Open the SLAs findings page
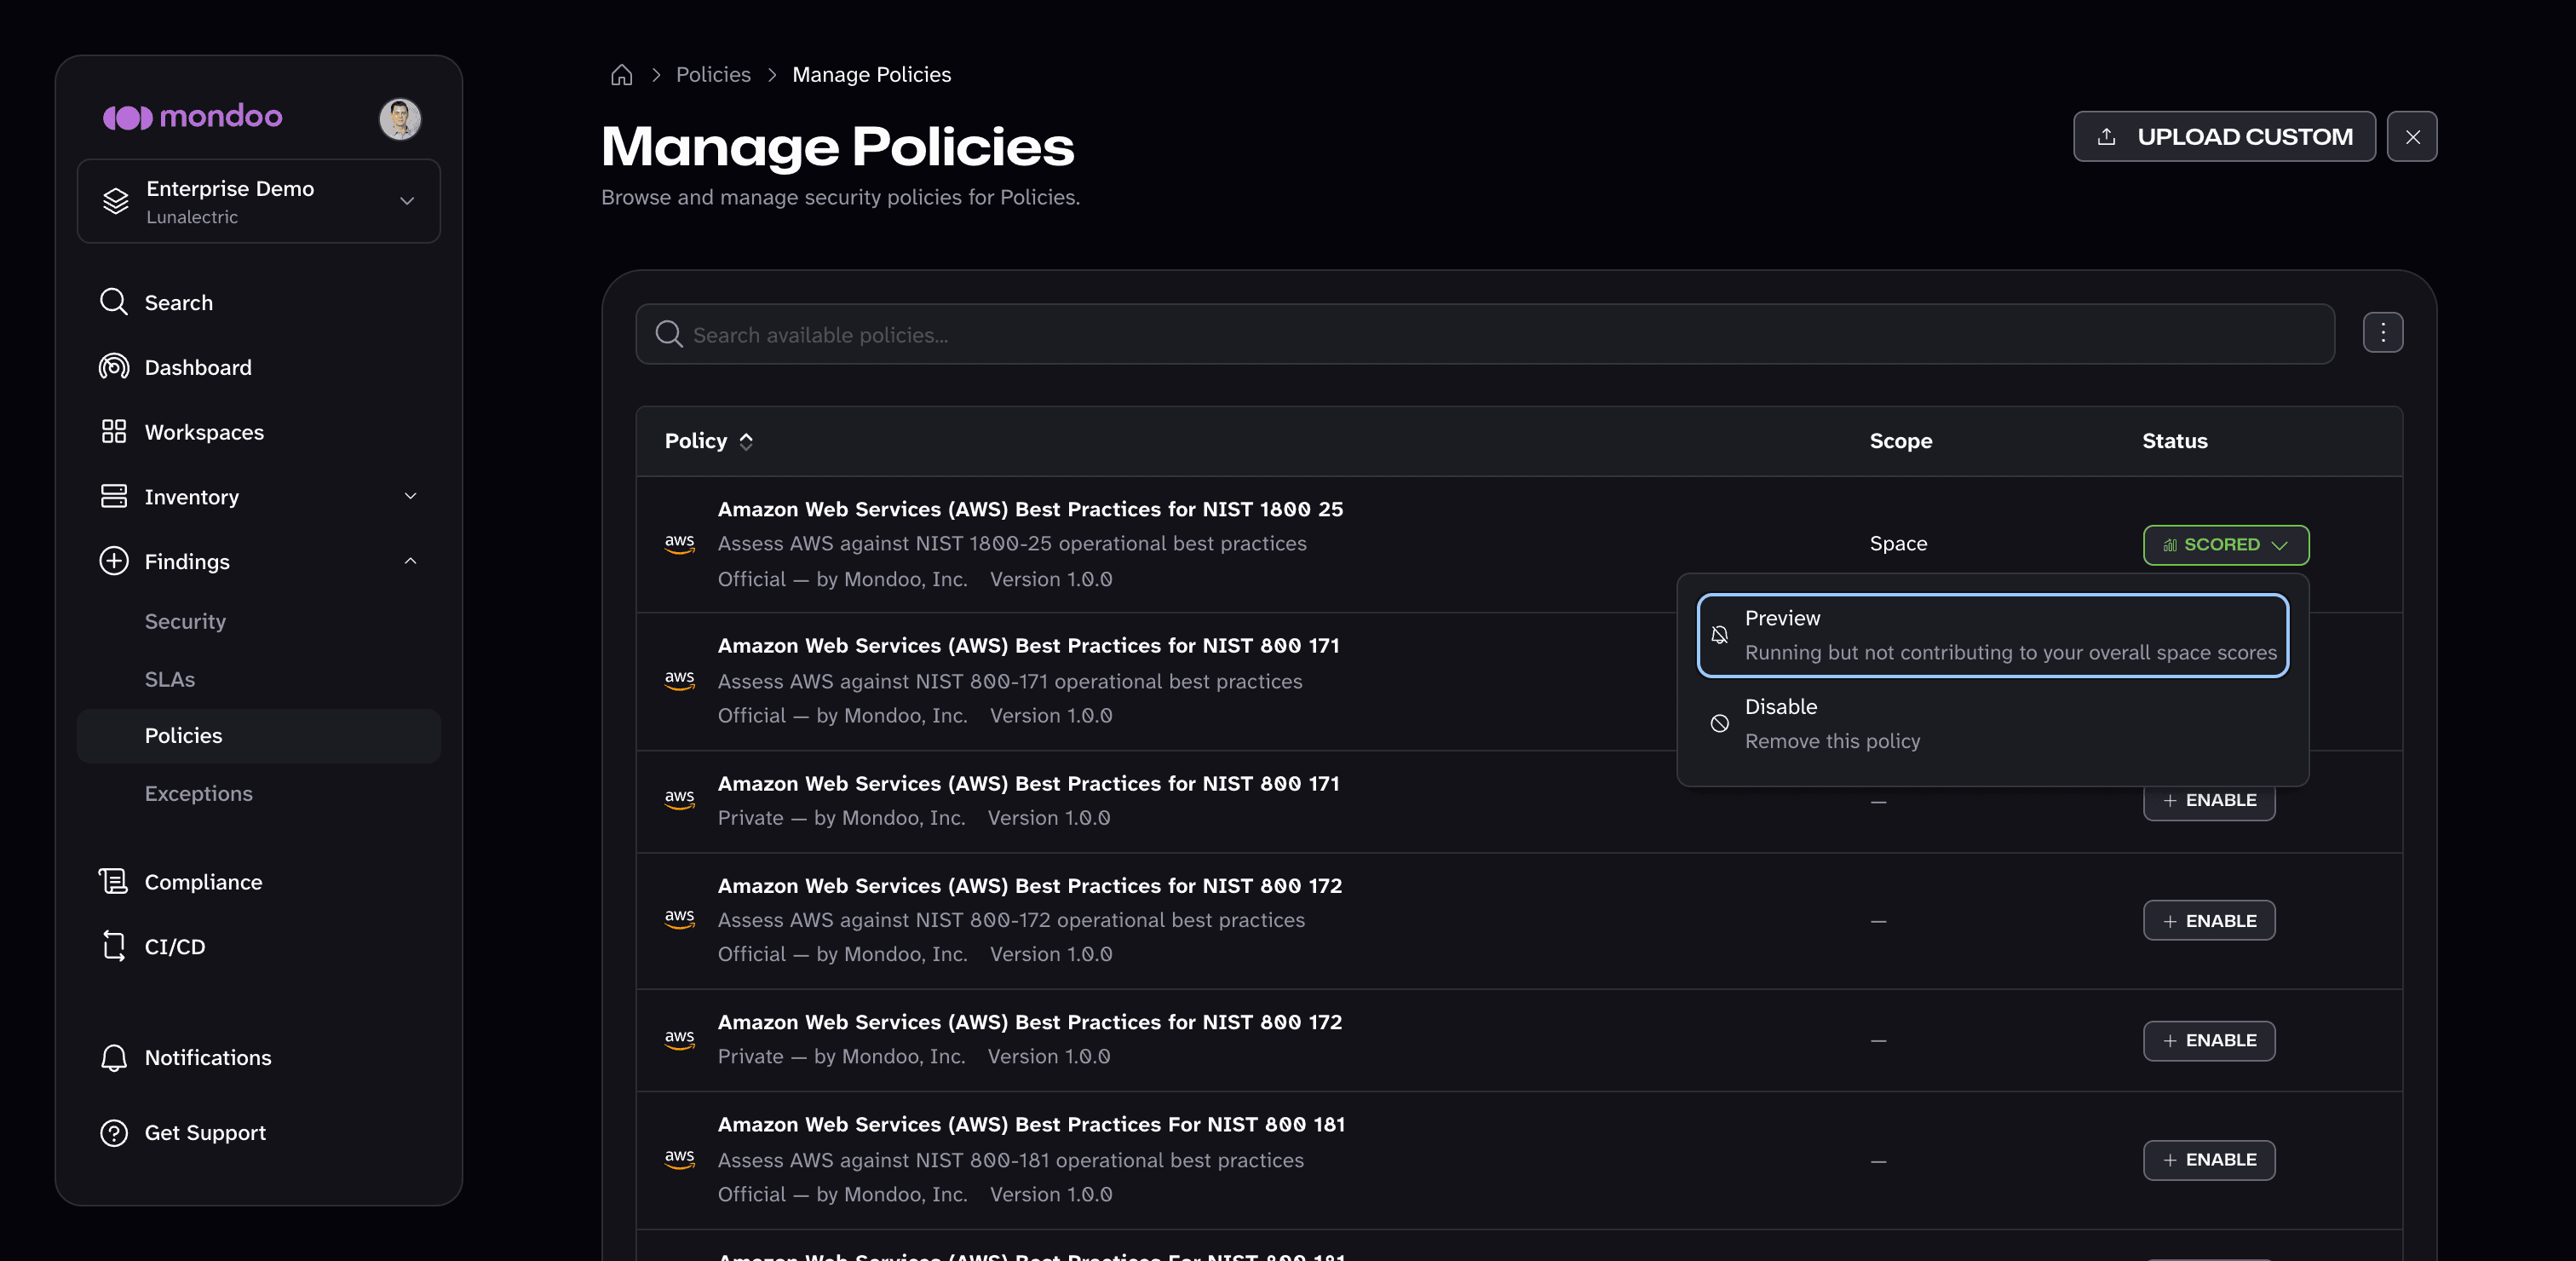The width and height of the screenshot is (2576, 1261). [170, 679]
